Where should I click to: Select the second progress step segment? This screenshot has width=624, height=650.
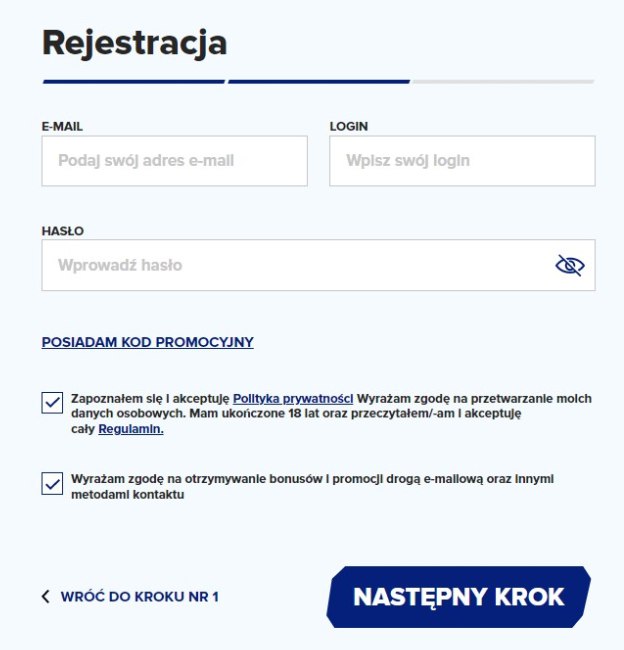(x=319, y=81)
